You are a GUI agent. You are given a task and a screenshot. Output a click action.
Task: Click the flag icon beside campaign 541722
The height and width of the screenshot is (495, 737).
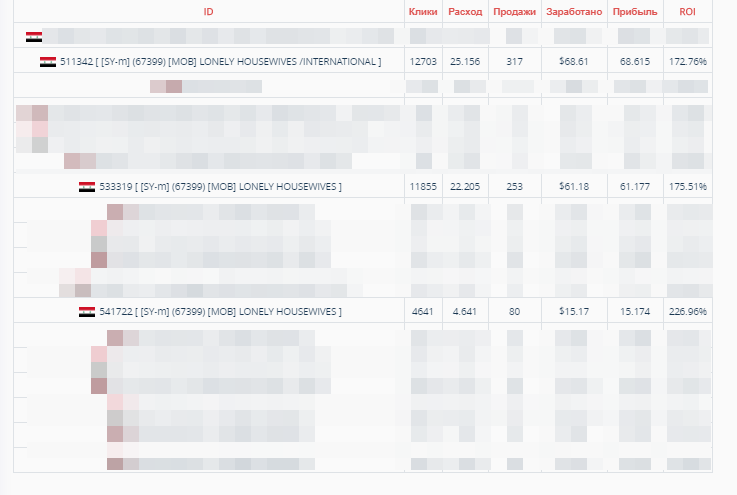coord(87,312)
